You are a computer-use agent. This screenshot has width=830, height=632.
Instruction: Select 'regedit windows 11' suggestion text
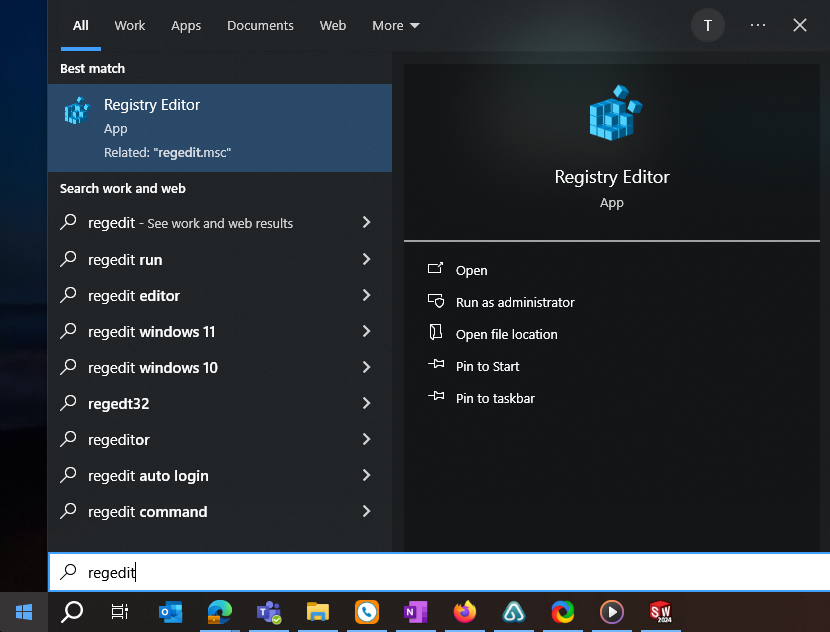[x=151, y=331]
